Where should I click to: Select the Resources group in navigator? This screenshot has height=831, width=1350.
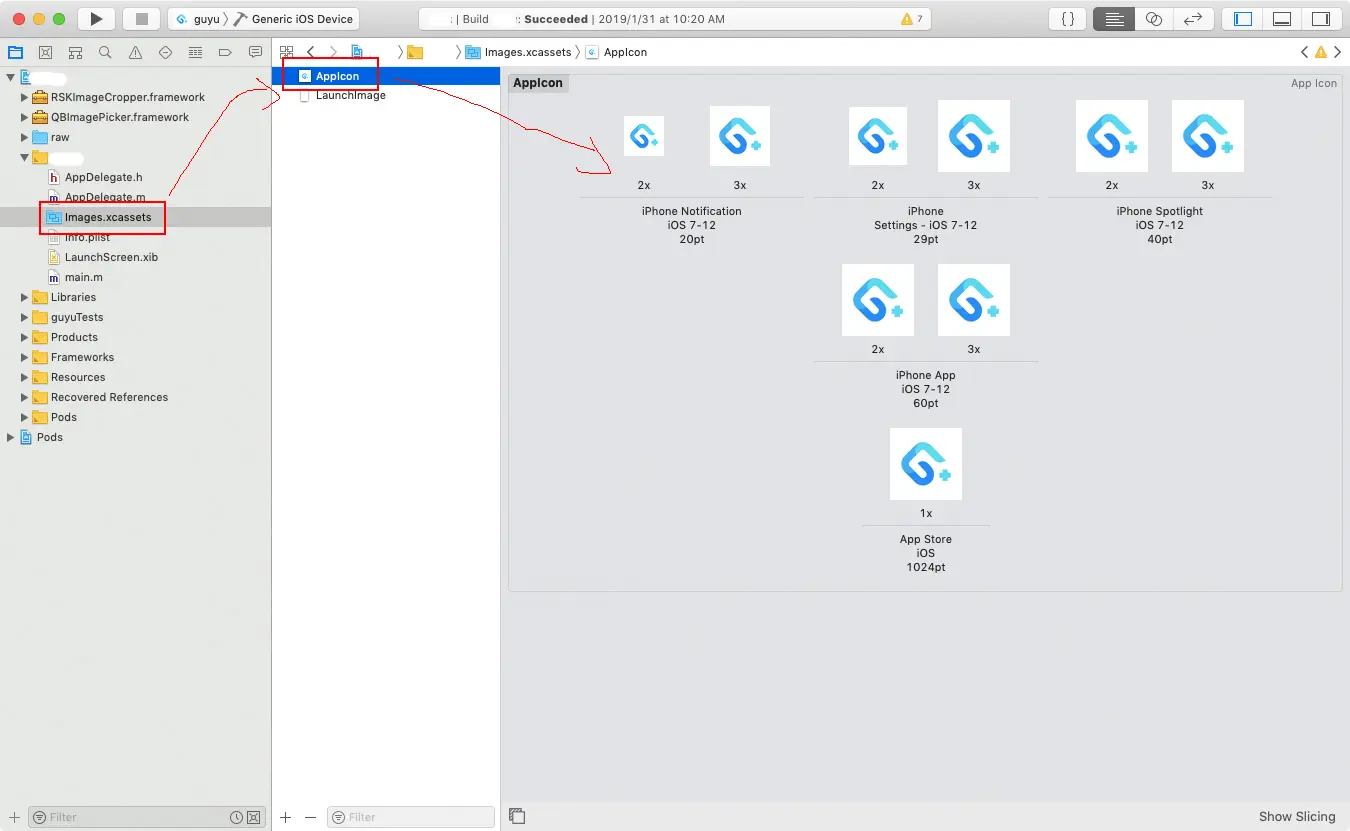click(x=78, y=377)
